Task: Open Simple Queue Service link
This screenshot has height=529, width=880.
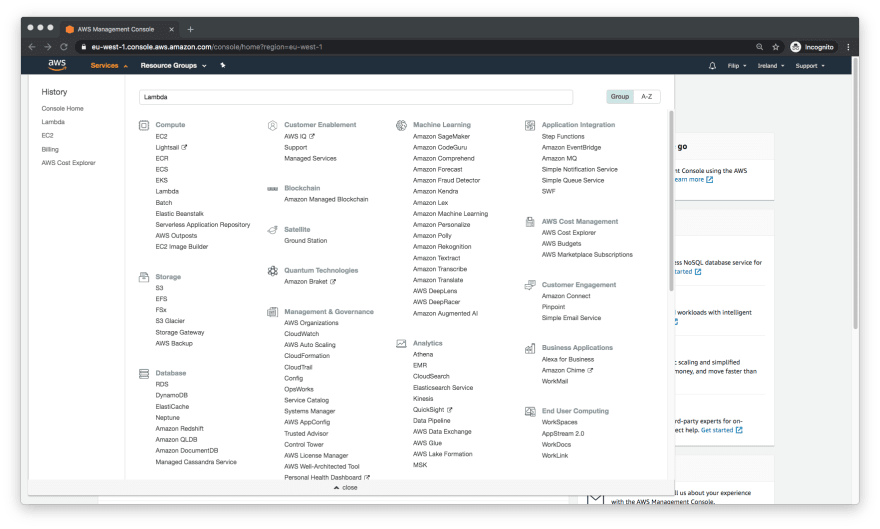Action: tap(572, 181)
